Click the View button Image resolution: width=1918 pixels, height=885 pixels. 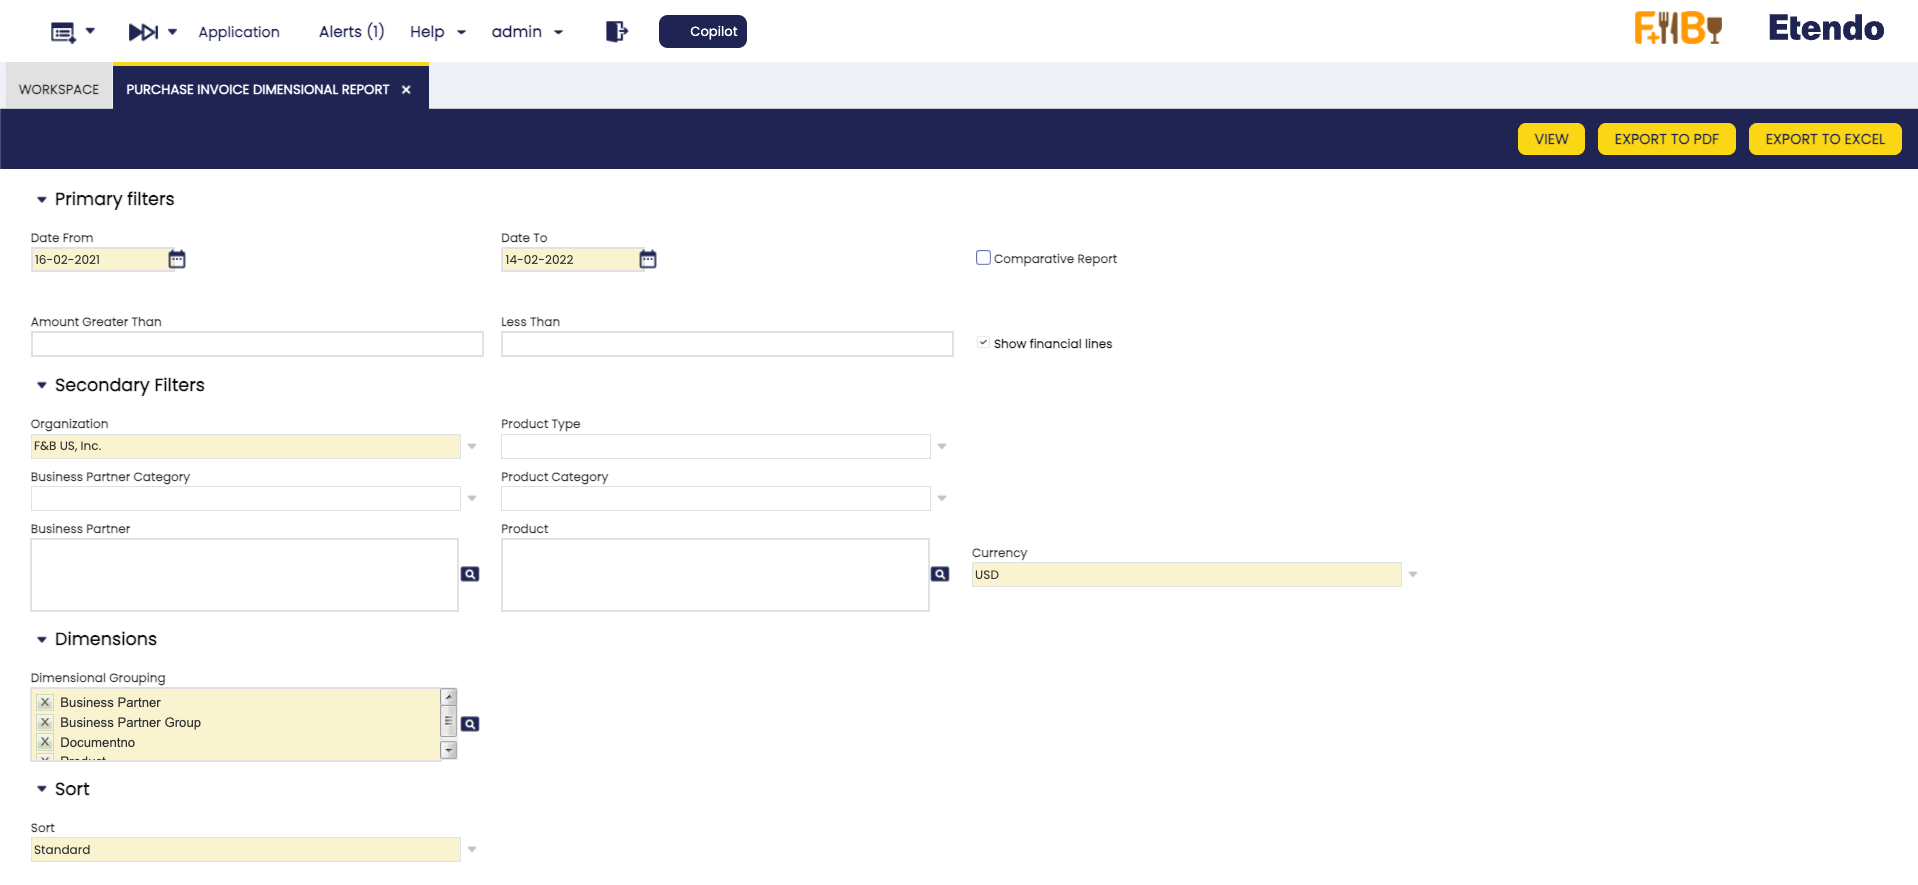[1551, 139]
